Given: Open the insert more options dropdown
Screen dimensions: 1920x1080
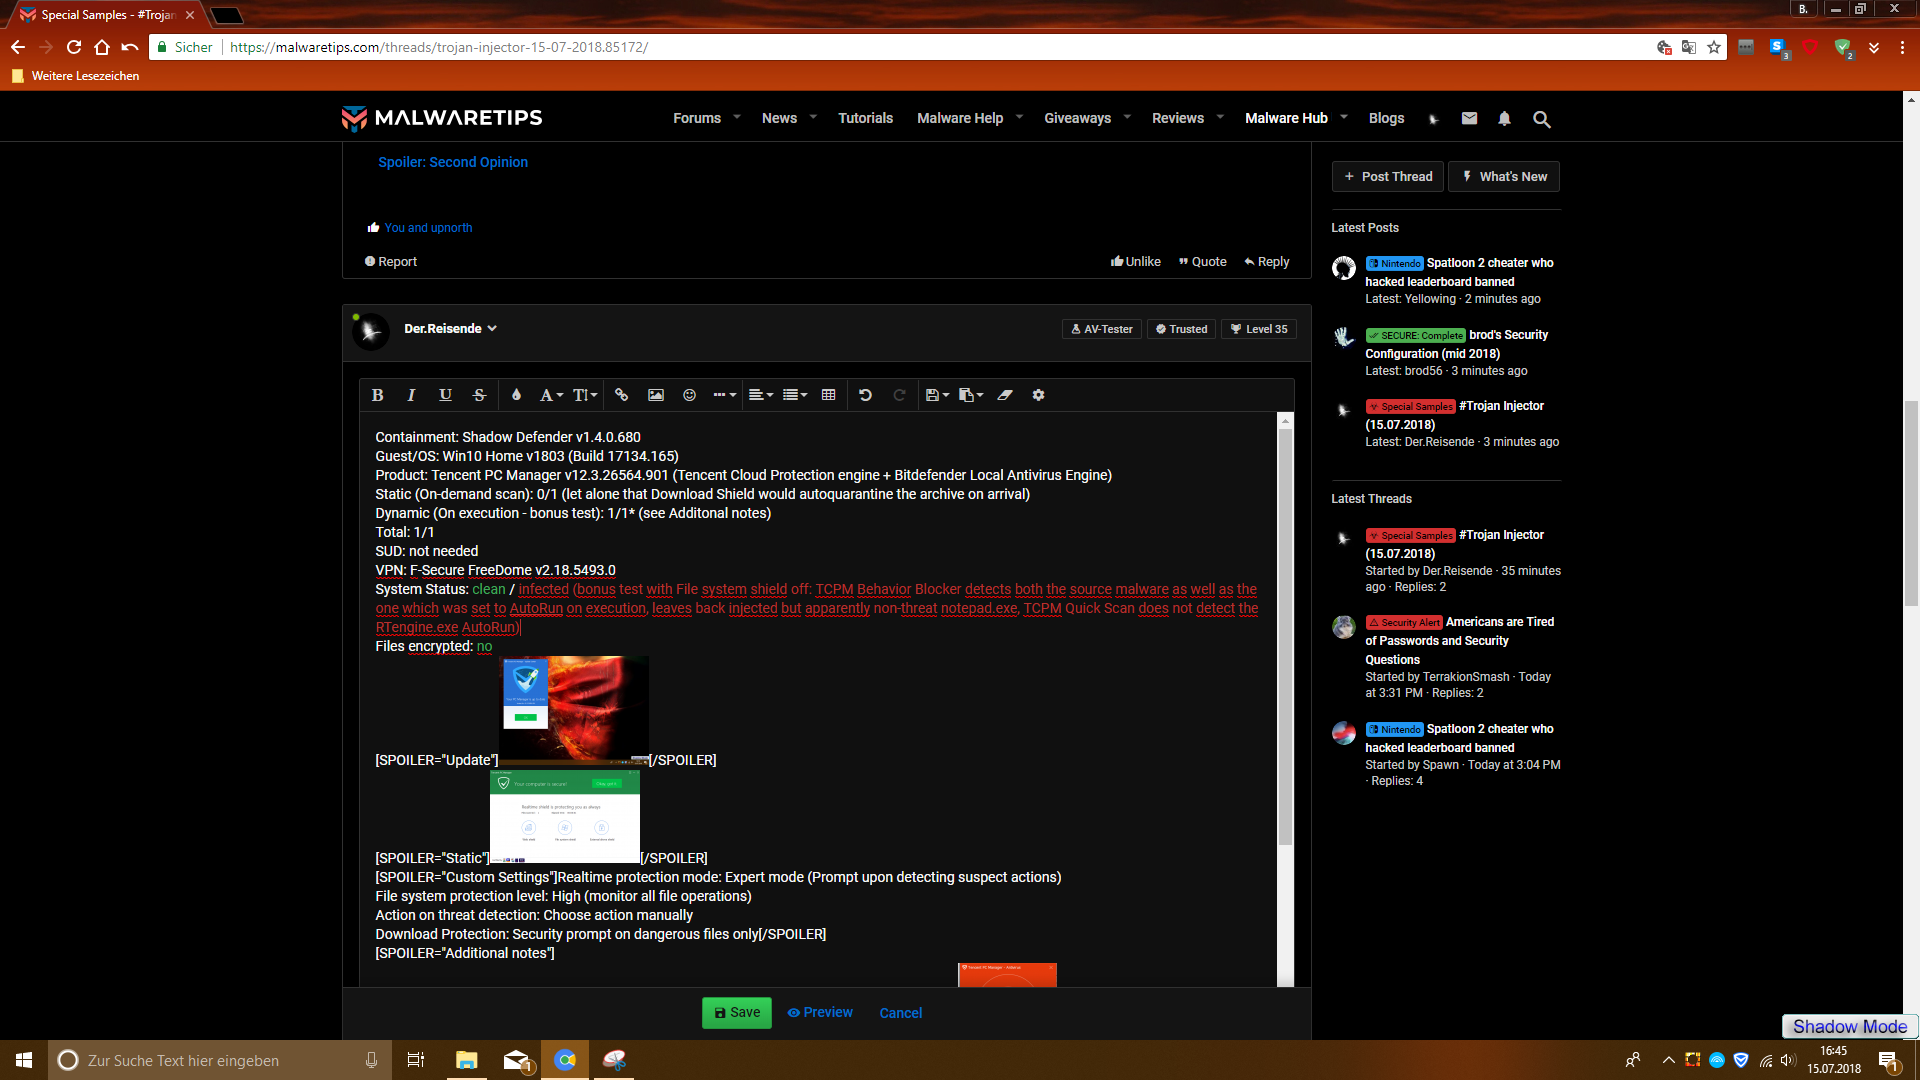Looking at the screenshot, I should (x=725, y=395).
